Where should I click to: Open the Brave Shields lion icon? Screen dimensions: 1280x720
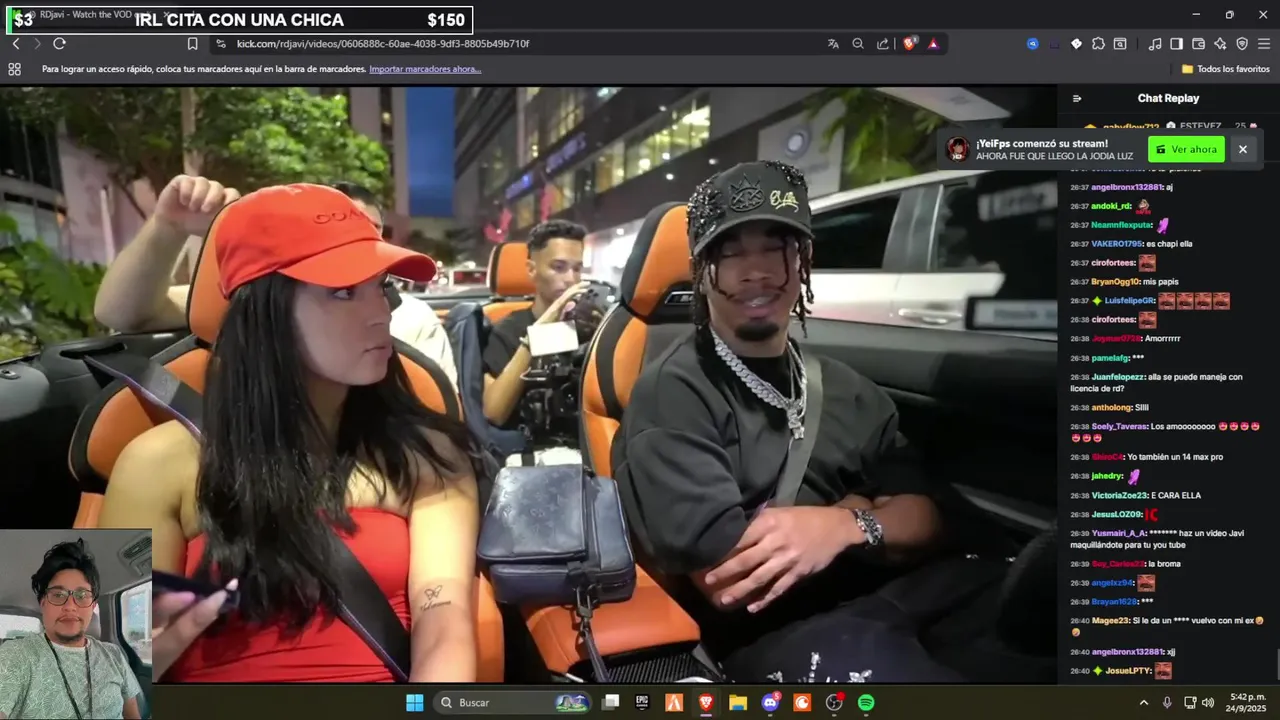coord(910,44)
